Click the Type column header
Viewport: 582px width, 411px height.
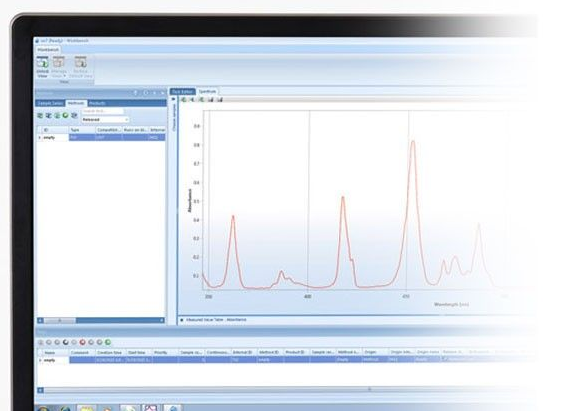(x=82, y=130)
